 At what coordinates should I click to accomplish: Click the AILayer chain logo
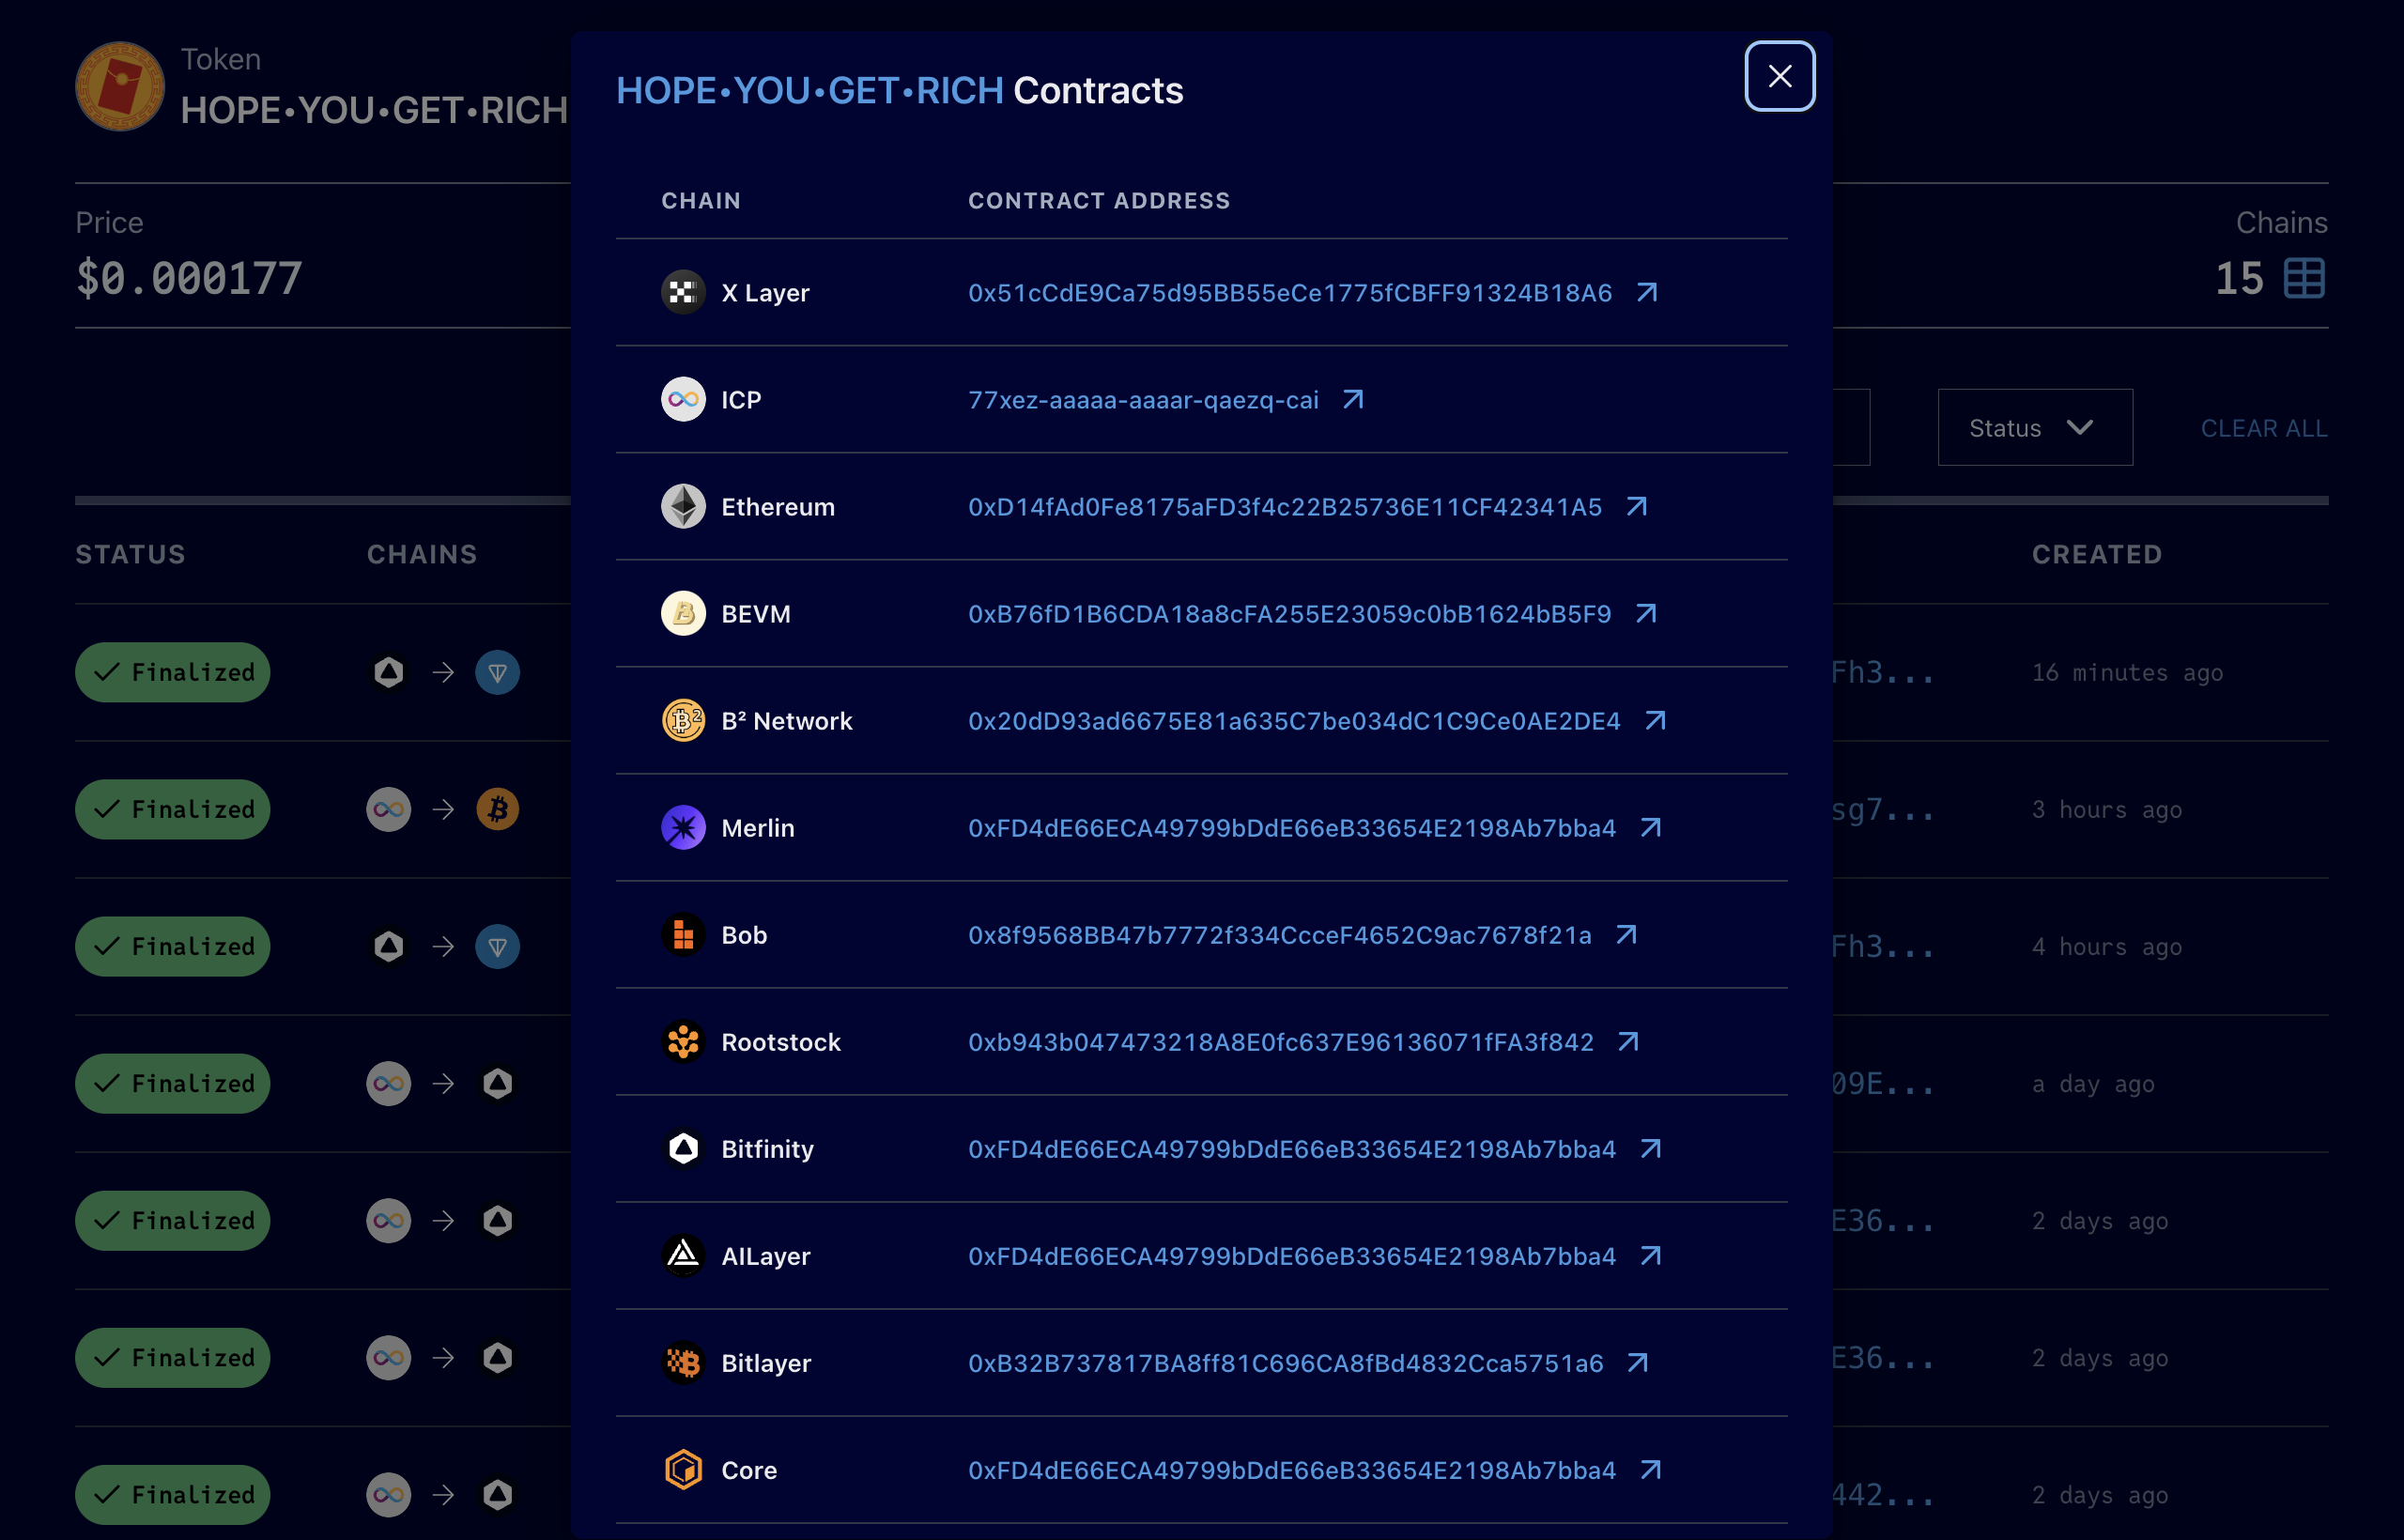click(x=683, y=1255)
